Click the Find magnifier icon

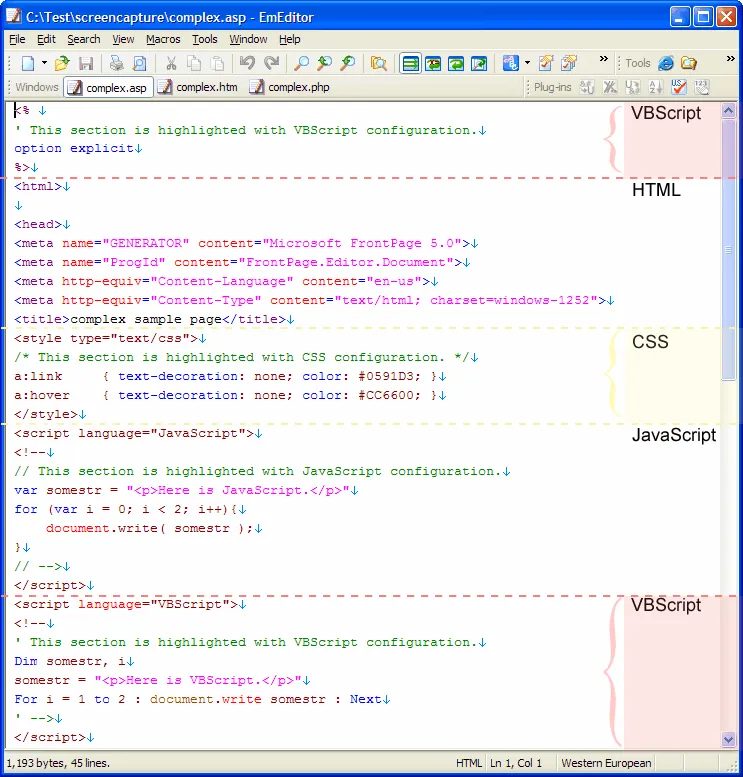point(301,63)
